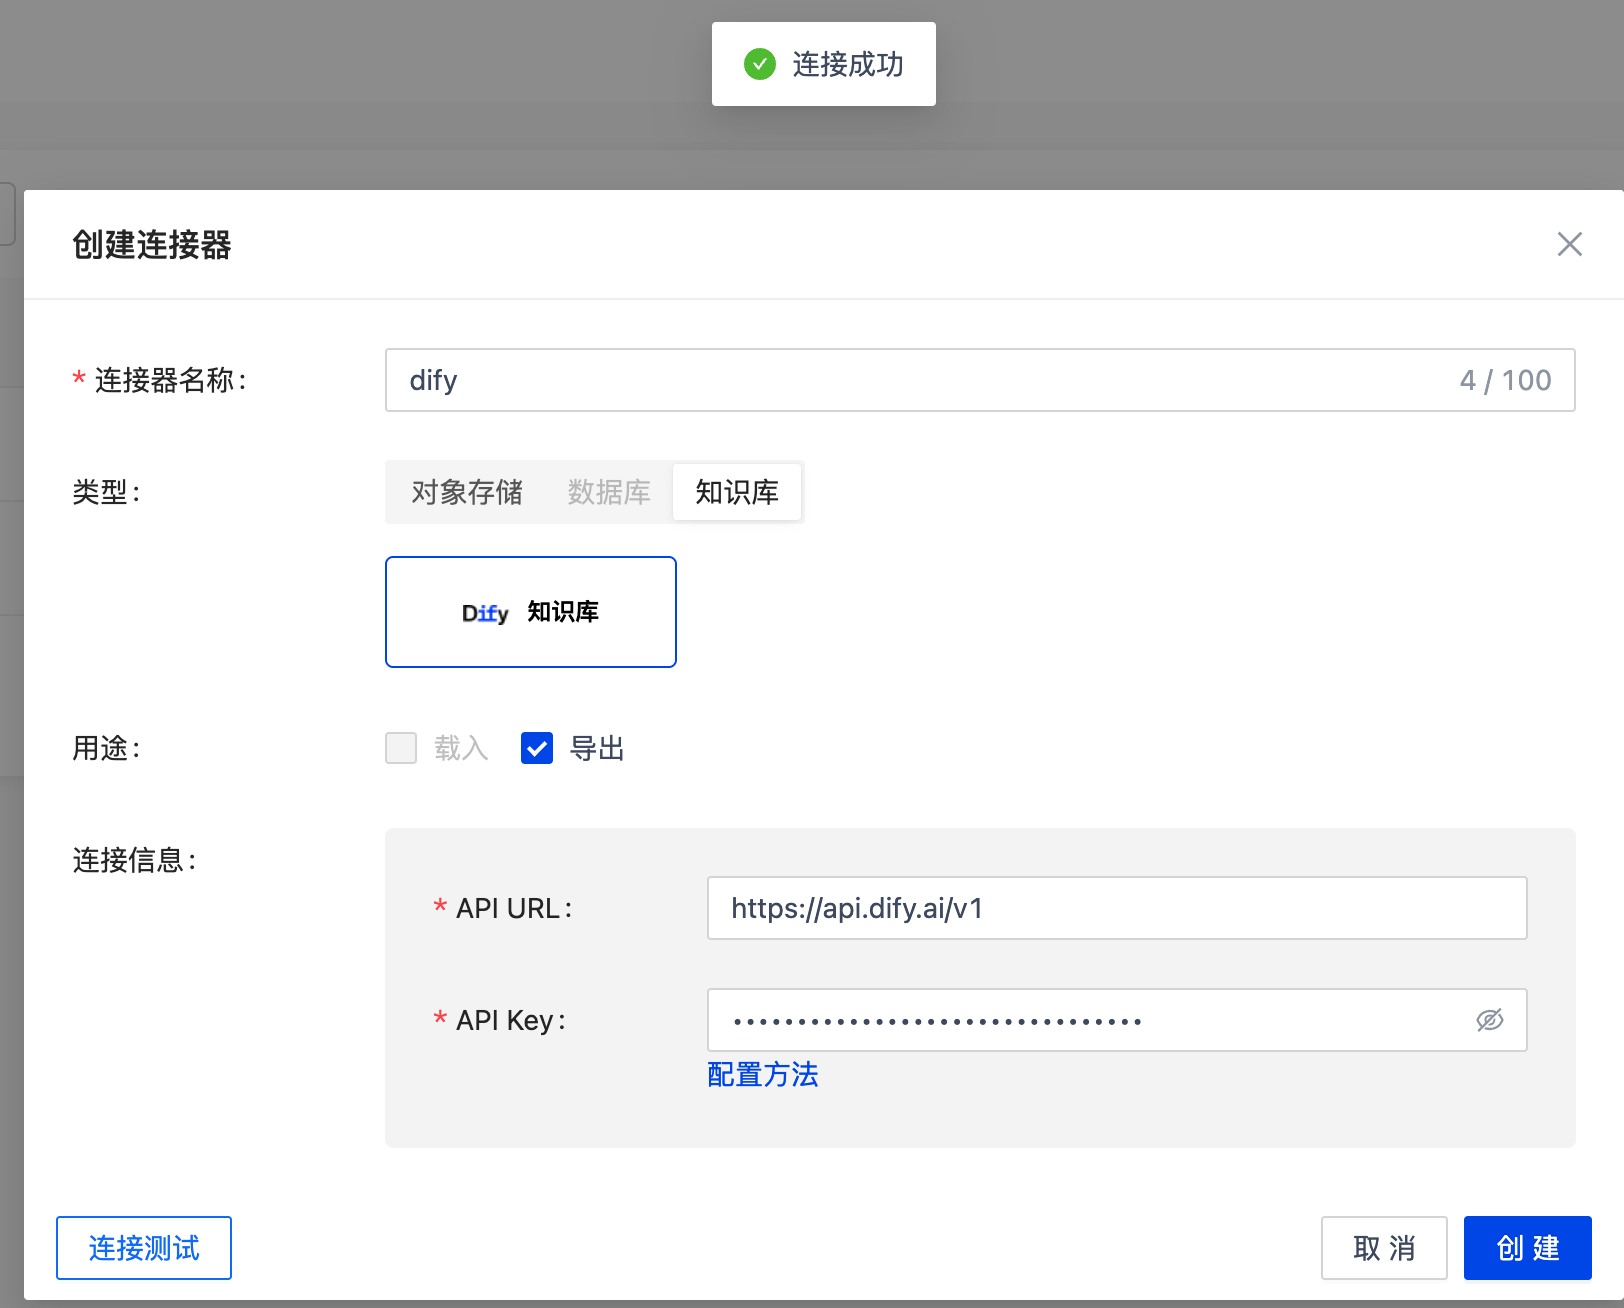The width and height of the screenshot is (1624, 1308).
Task: Focus the 连接器名称 input field
Action: coord(920,380)
